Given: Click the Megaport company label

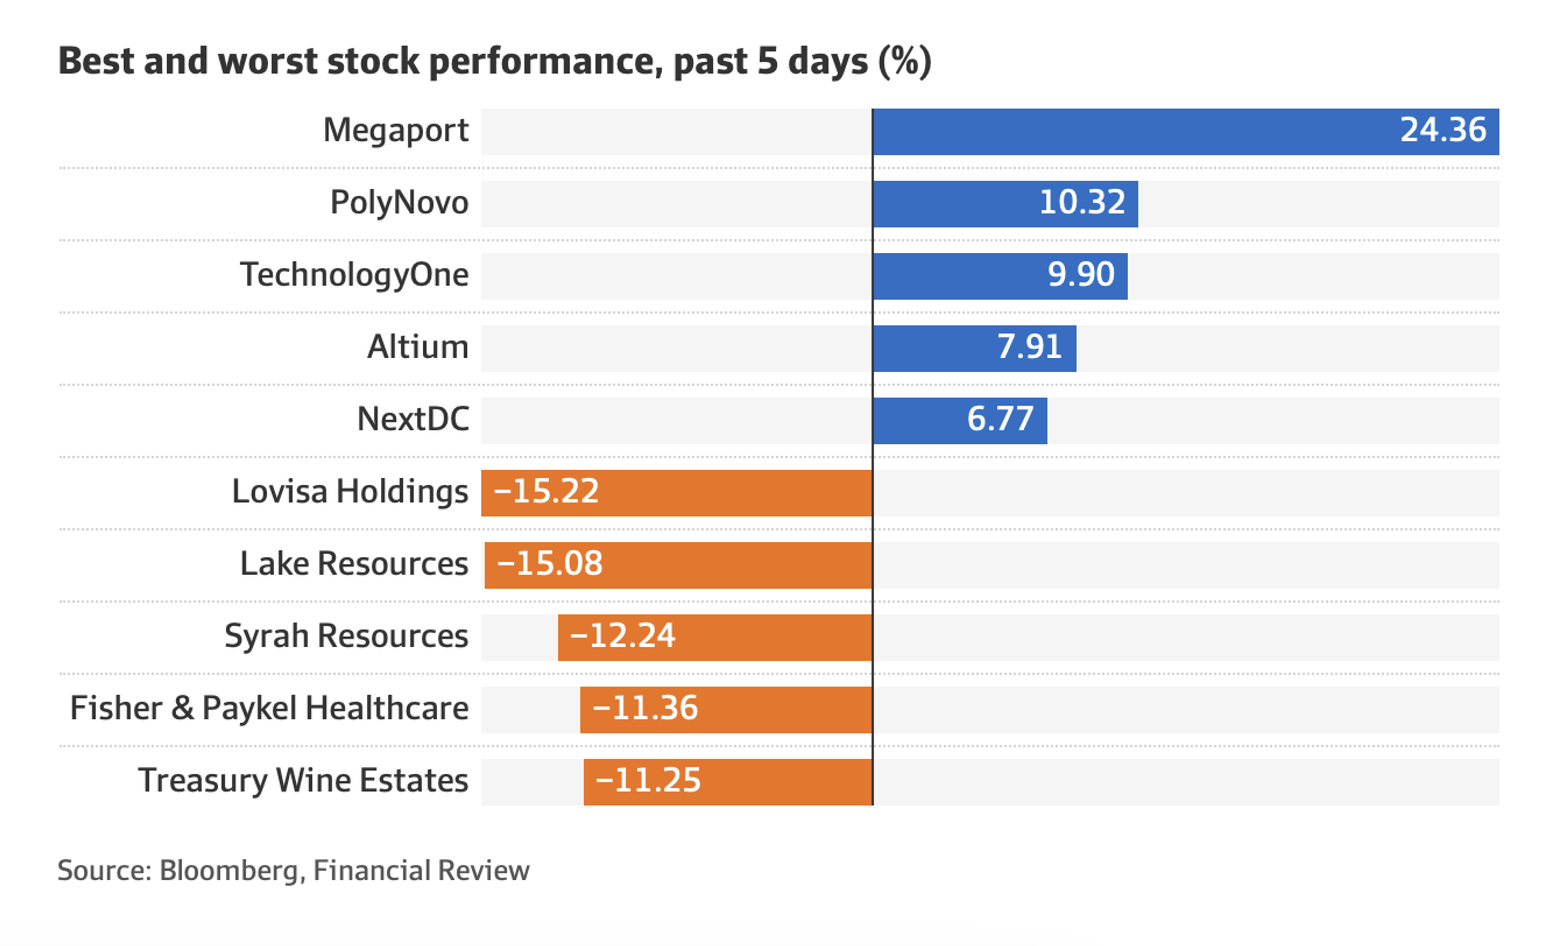Looking at the screenshot, I should point(395,131).
